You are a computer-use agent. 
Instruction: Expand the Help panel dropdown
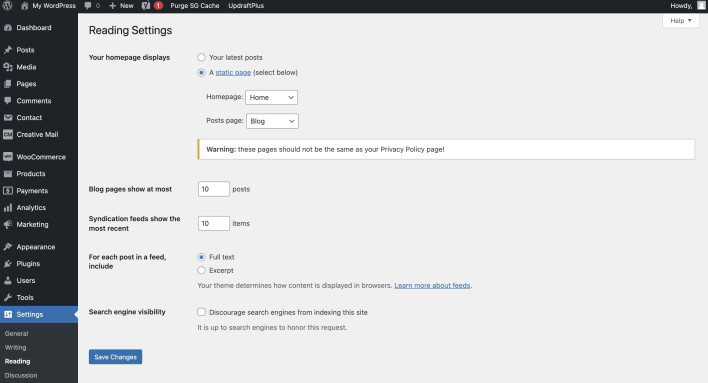click(680, 21)
